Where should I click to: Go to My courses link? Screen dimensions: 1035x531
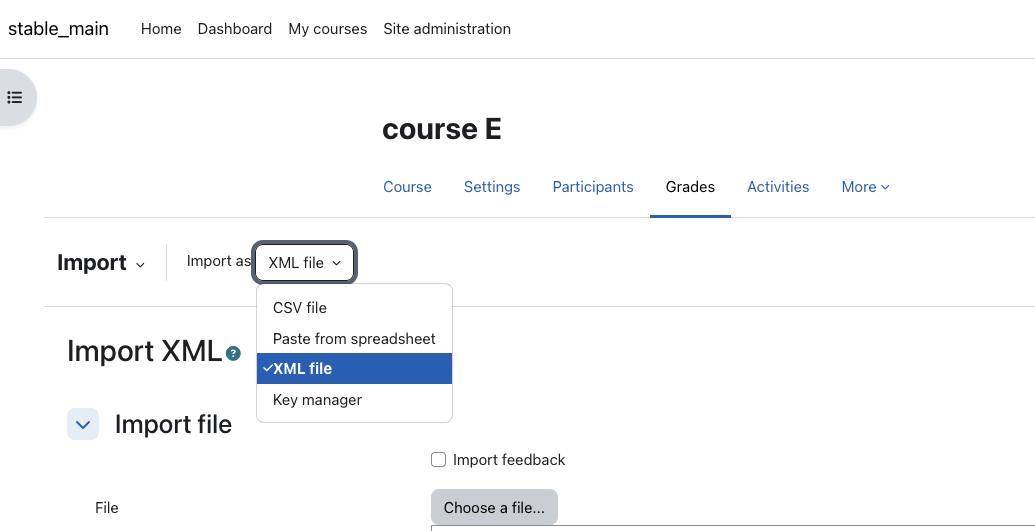point(327,29)
